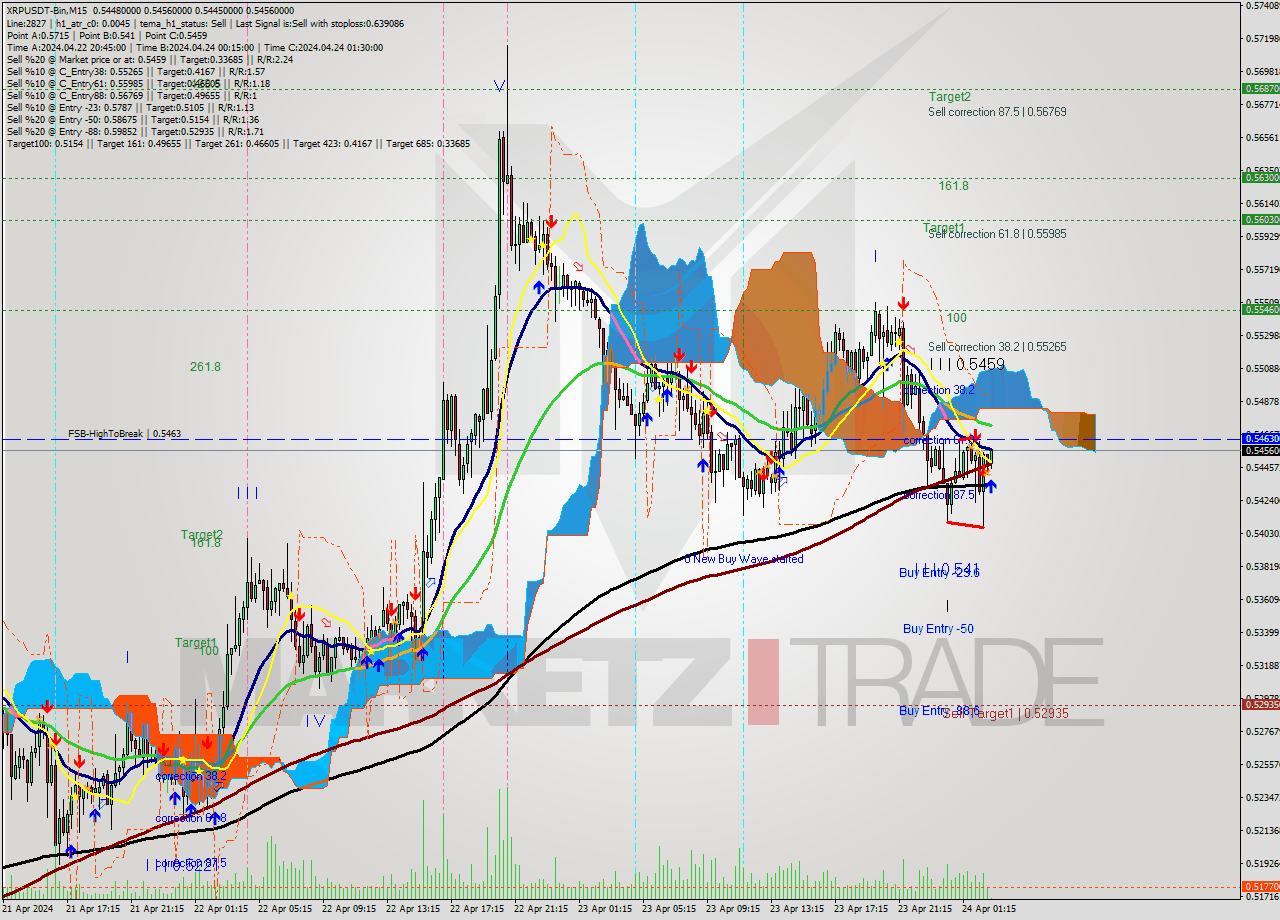Click the '23 Apr 09:15' time axis label
The image size is (1280, 920).
pos(733,909)
